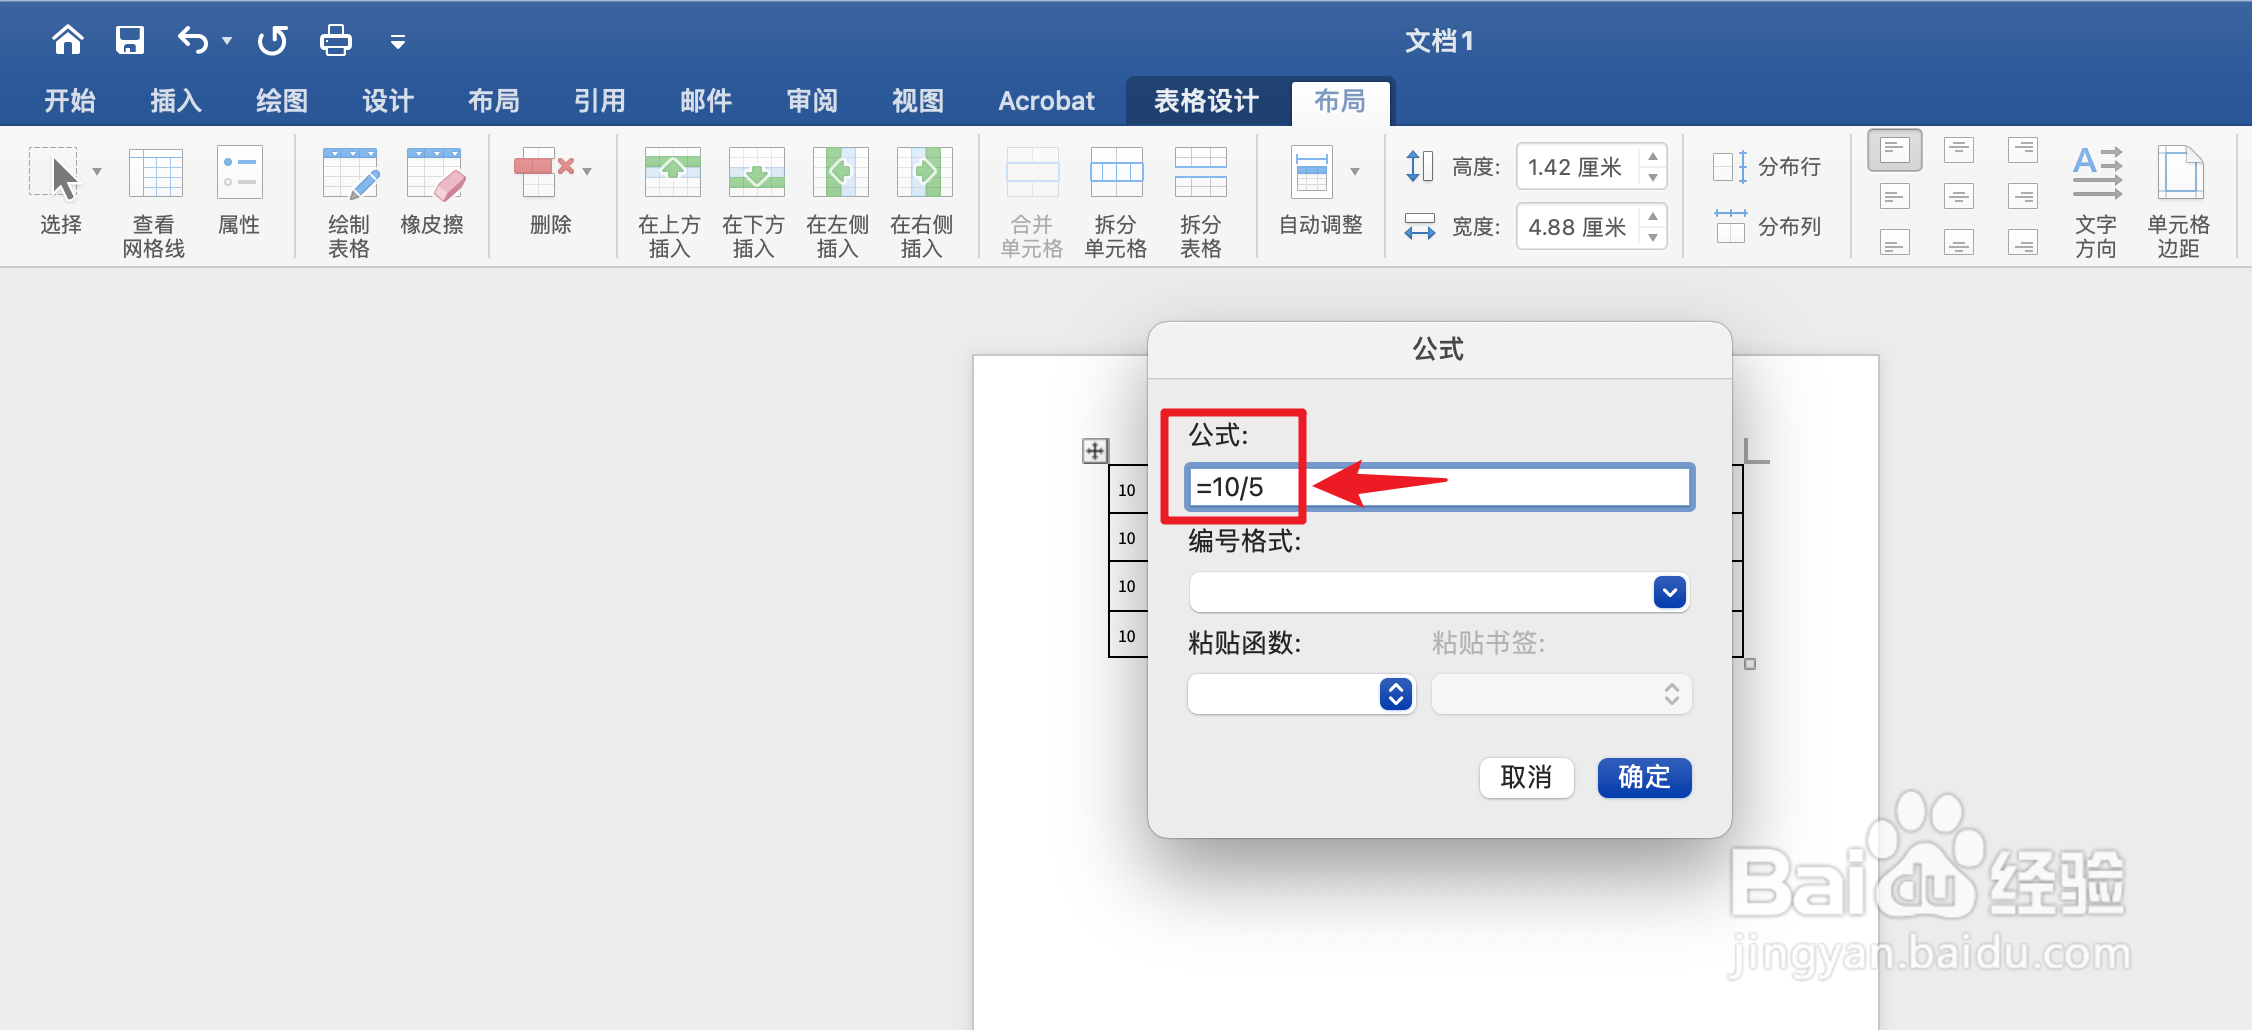This screenshot has width=2252, height=1030.
Task: Open Cell Margins (单元格边距)
Action: point(2179,202)
